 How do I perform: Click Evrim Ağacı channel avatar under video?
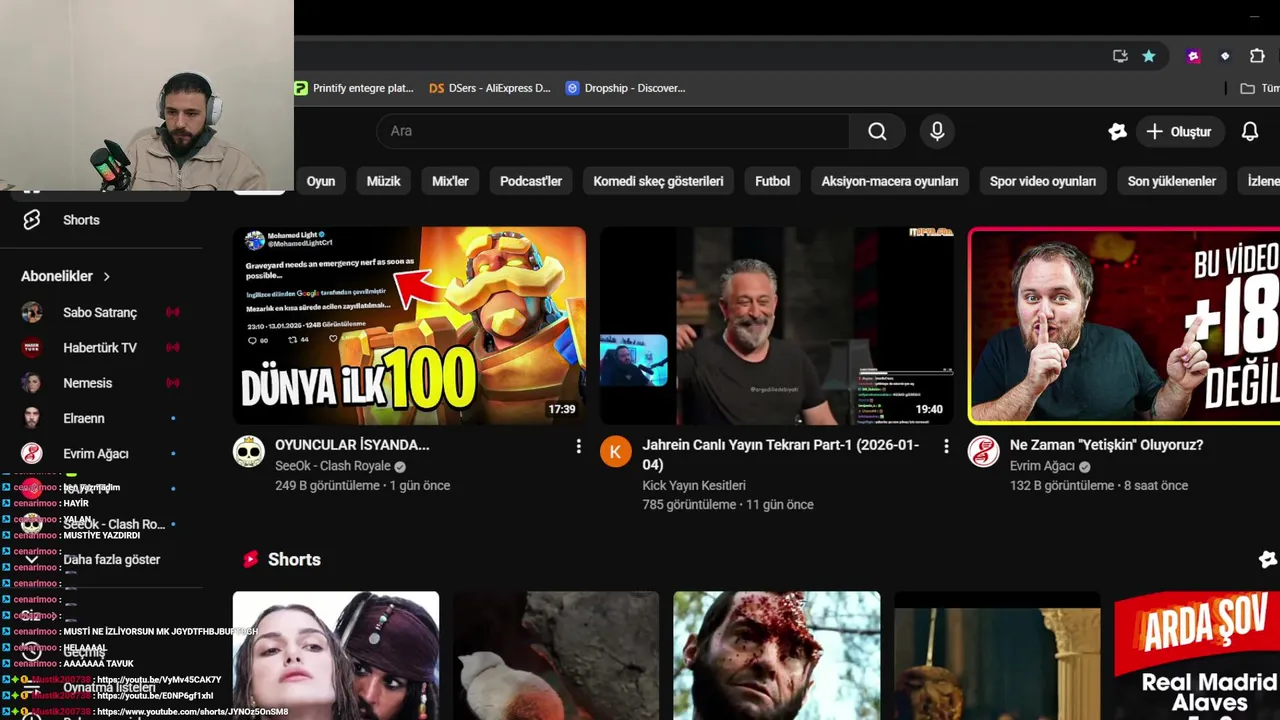tap(984, 451)
